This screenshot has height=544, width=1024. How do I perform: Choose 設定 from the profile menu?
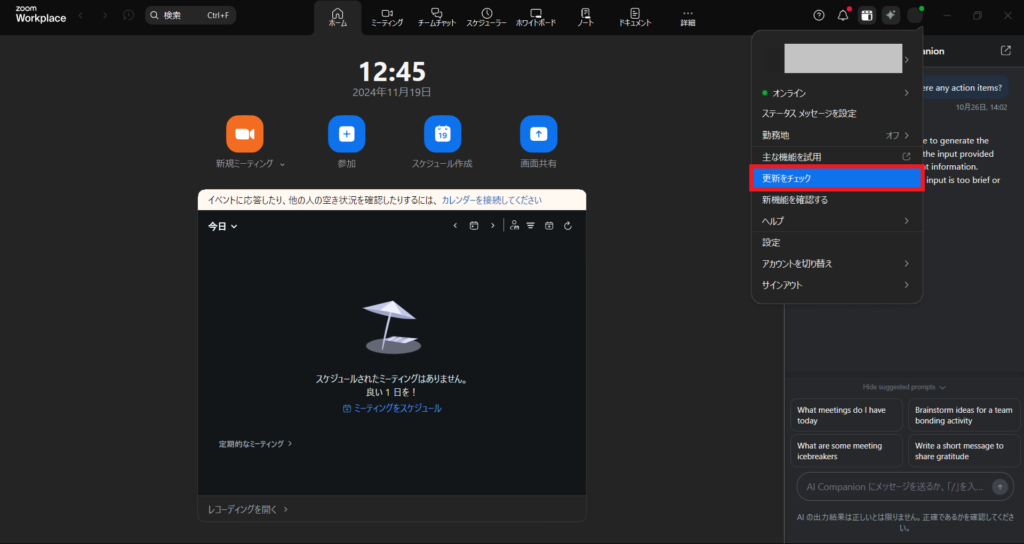(x=771, y=242)
